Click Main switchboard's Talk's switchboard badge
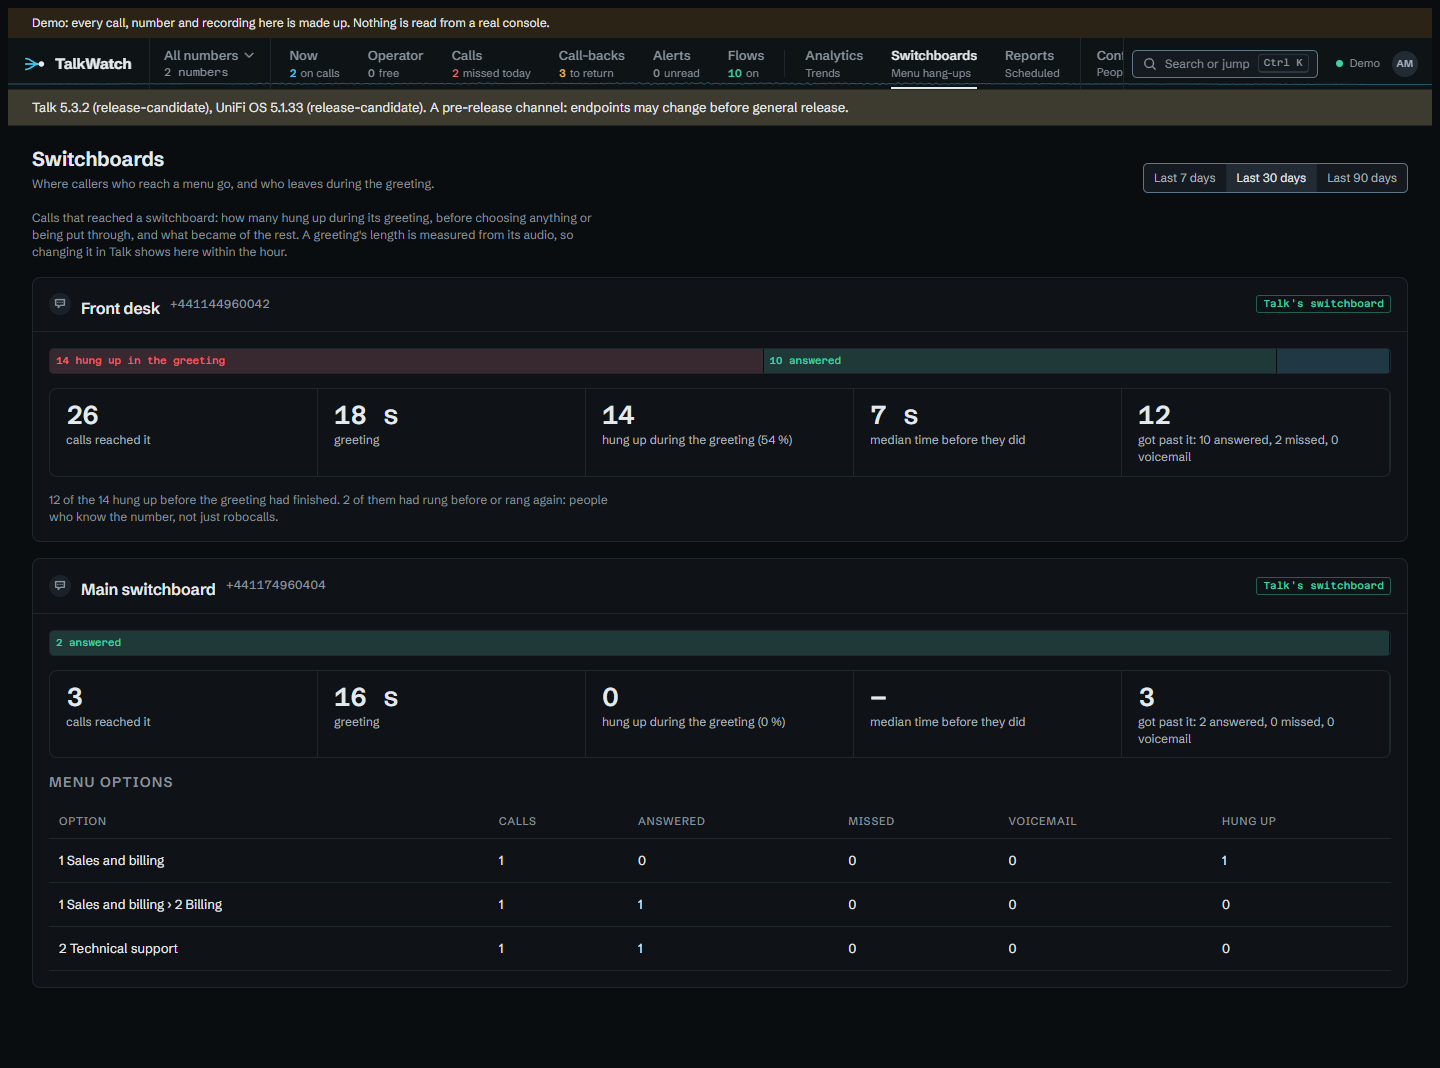This screenshot has width=1440, height=1068. tap(1323, 586)
